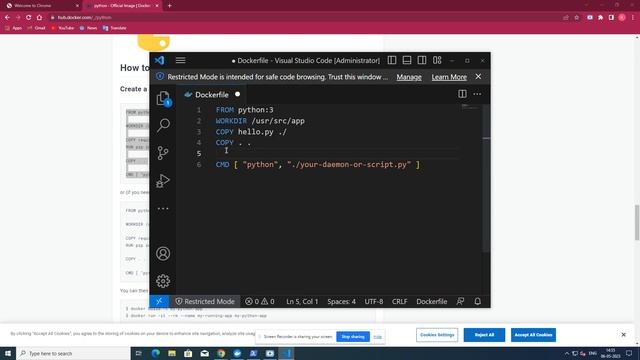Viewport: 640px width, 360px height.
Task: Toggle the bottom panel layout icon
Action: coord(407,60)
